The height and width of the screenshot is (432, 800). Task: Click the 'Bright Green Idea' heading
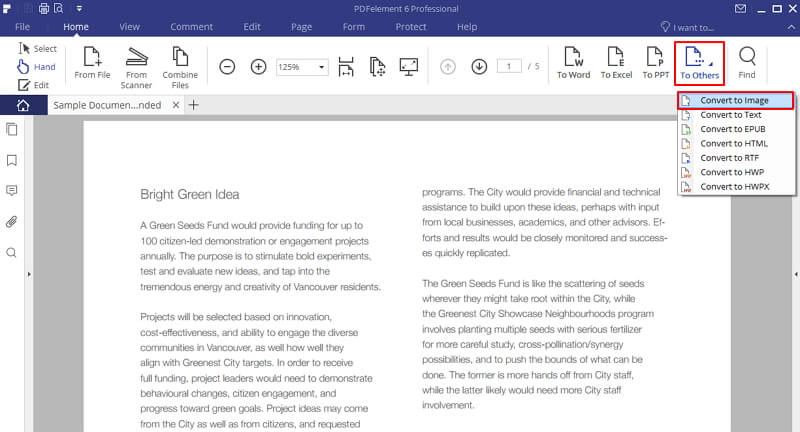click(x=190, y=194)
